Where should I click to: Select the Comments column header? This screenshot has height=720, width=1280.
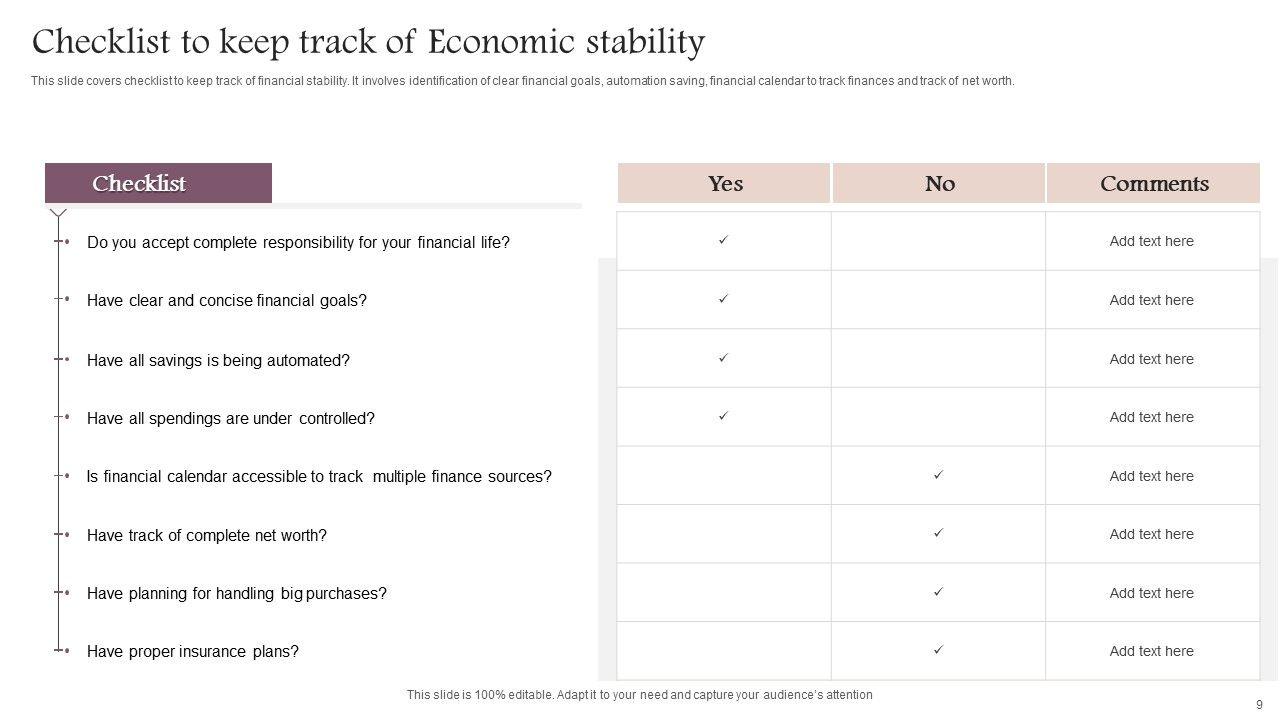[1154, 184]
